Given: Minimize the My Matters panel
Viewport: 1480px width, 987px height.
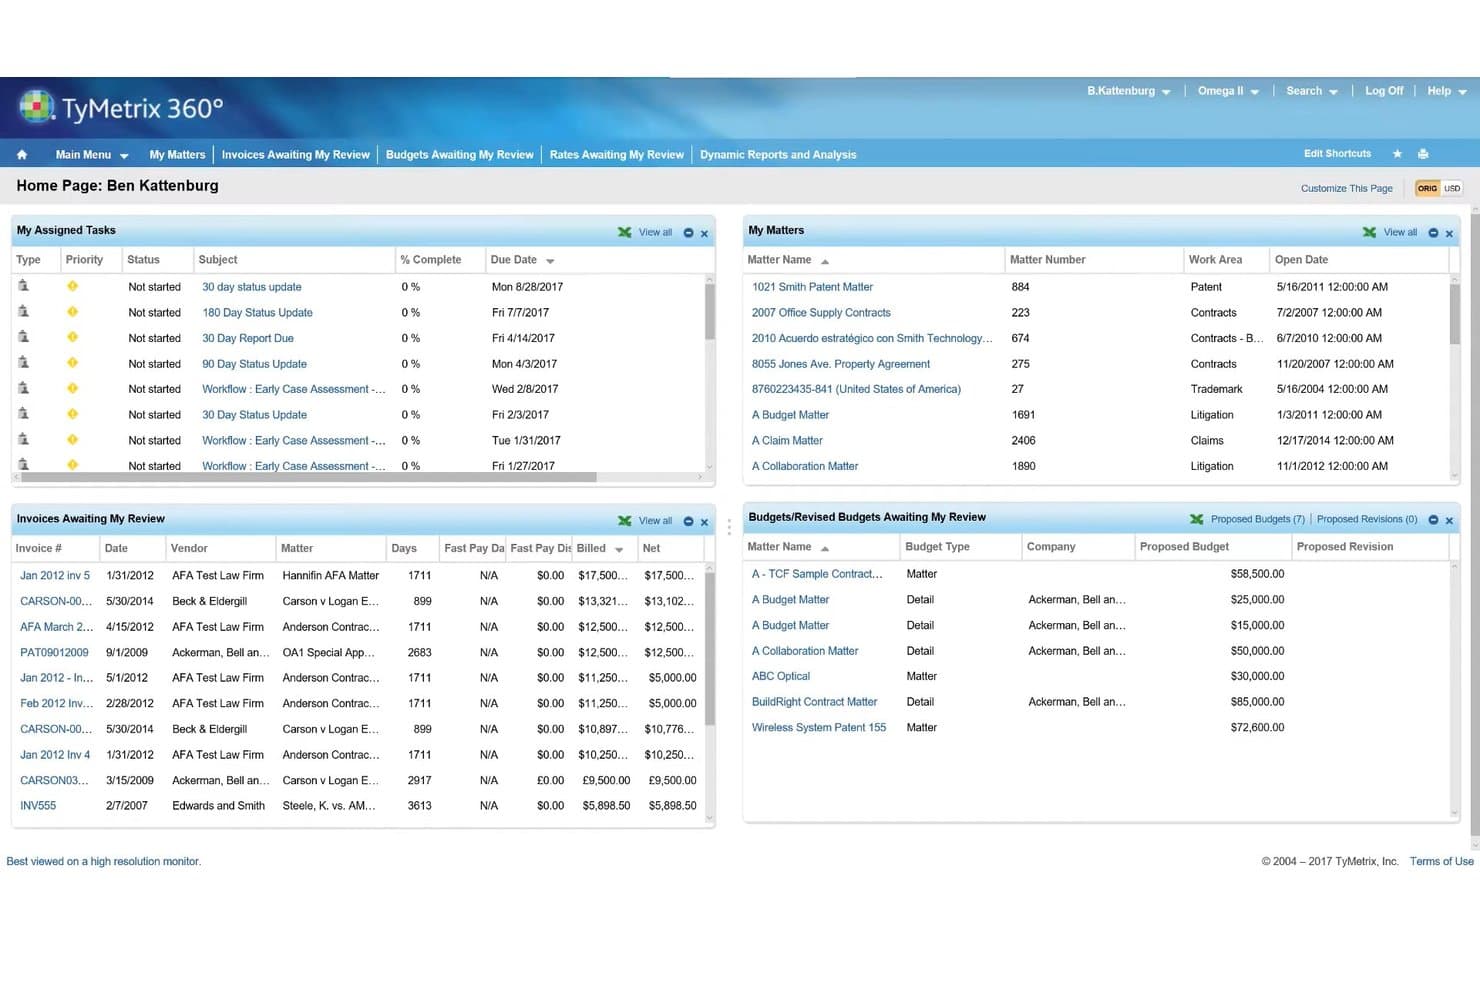Looking at the screenshot, I should 1433,233.
